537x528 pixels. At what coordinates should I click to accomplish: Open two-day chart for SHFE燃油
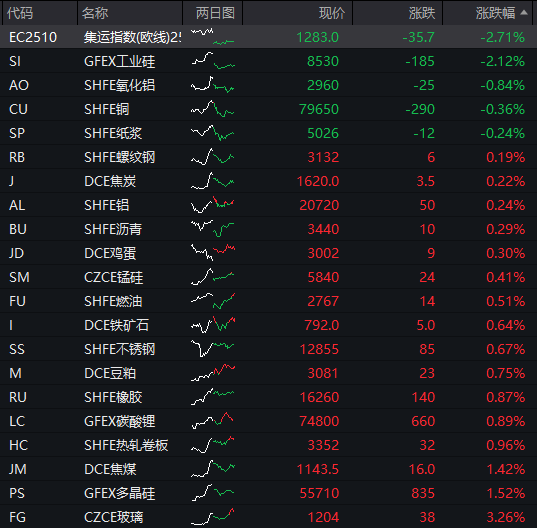click(x=213, y=301)
